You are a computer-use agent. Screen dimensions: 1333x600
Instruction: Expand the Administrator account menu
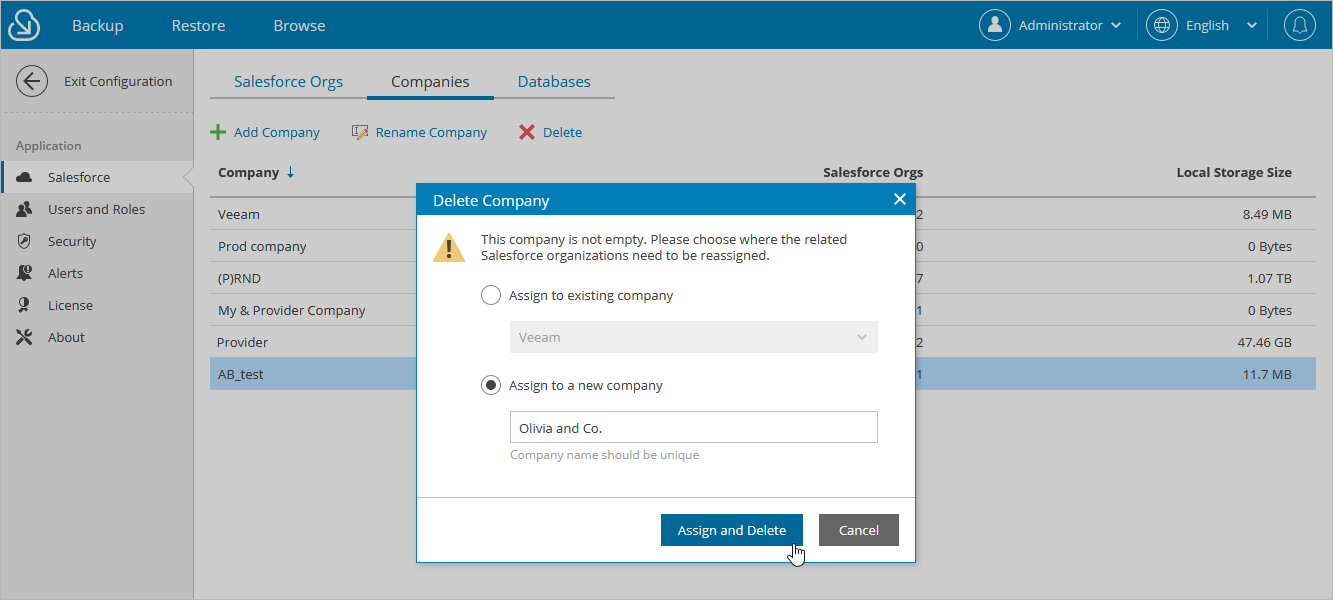tap(1116, 25)
